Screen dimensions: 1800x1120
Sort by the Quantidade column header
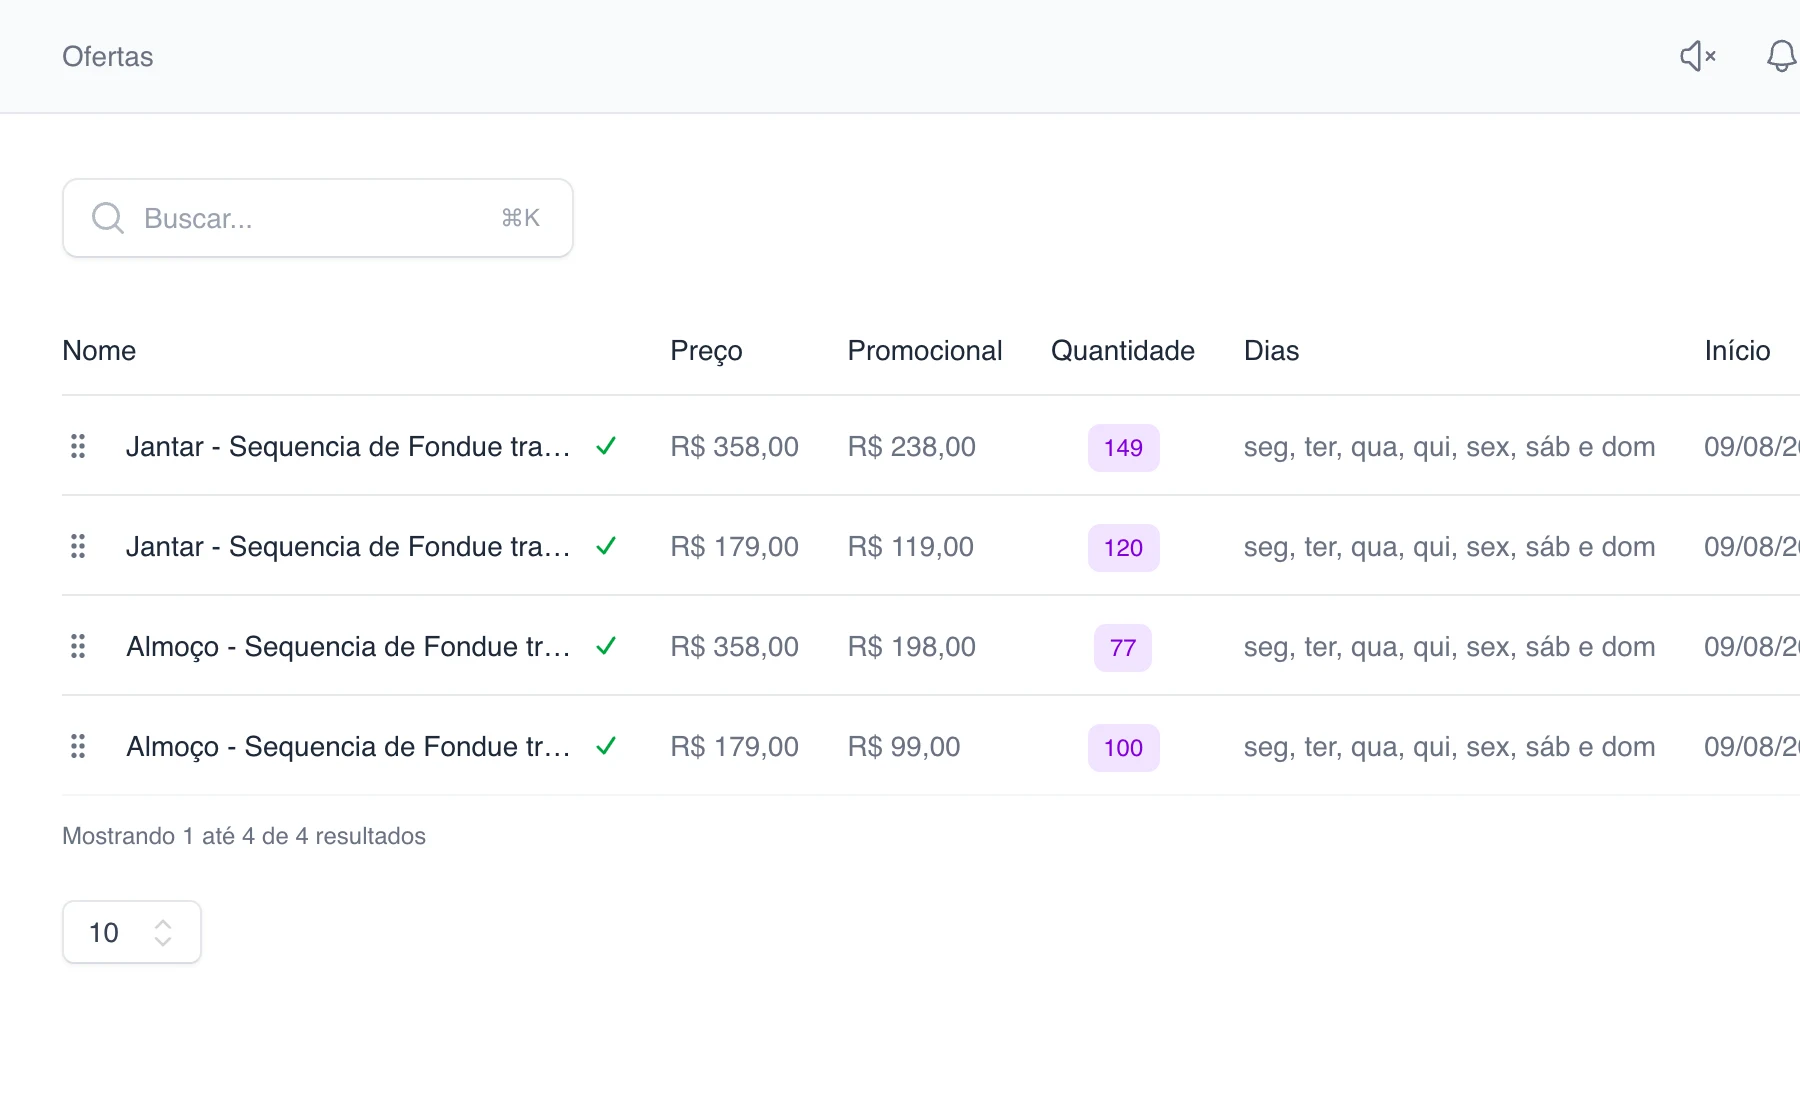[1123, 351]
